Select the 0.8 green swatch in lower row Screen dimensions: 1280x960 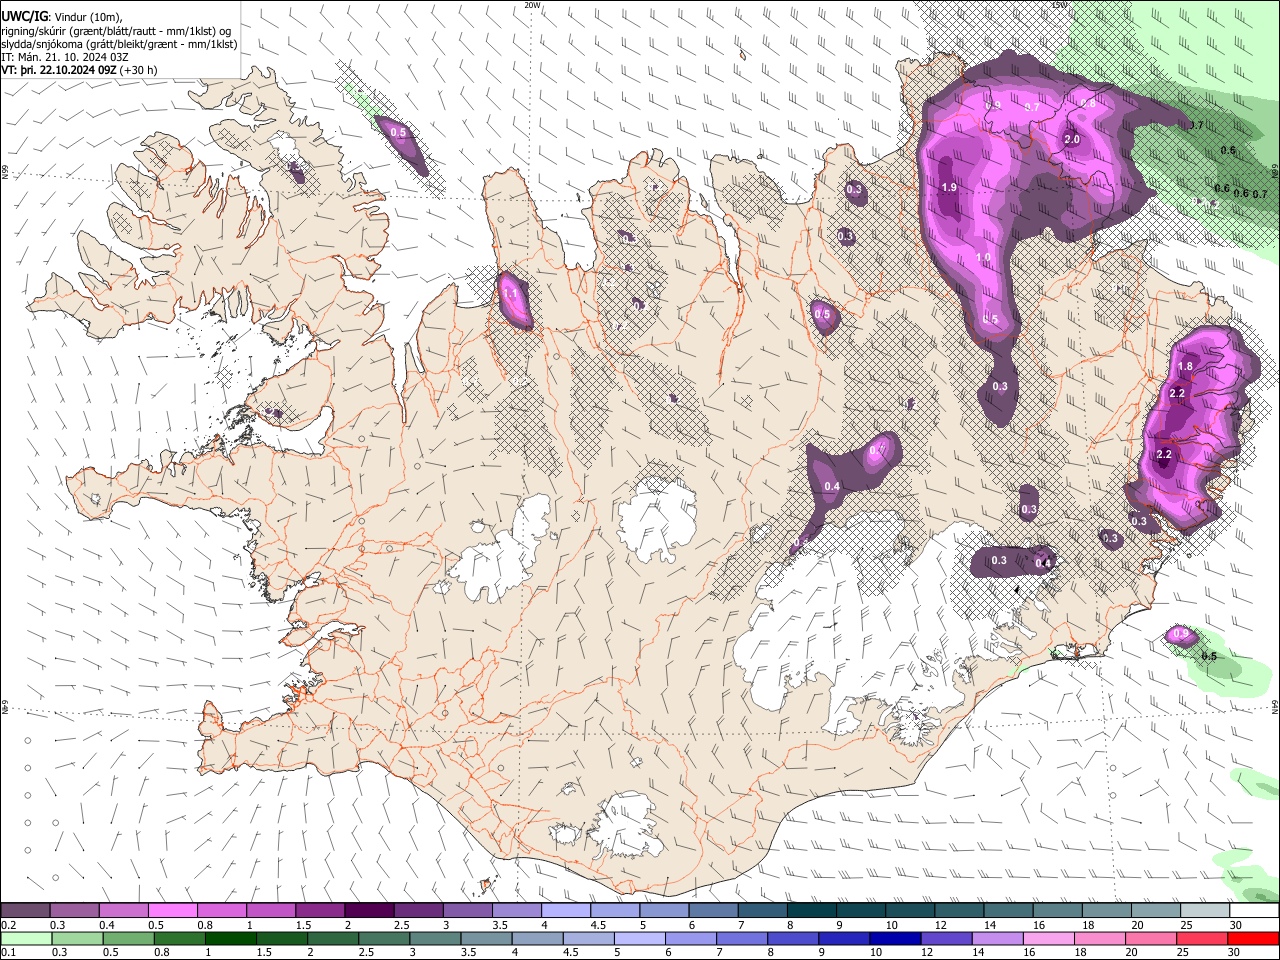coord(178,938)
